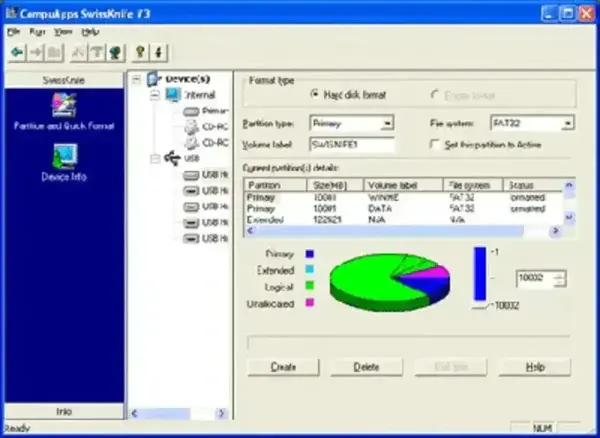This screenshot has height=438, width=600.
Task: Click the globe icon in toolbar
Action: click(115, 52)
